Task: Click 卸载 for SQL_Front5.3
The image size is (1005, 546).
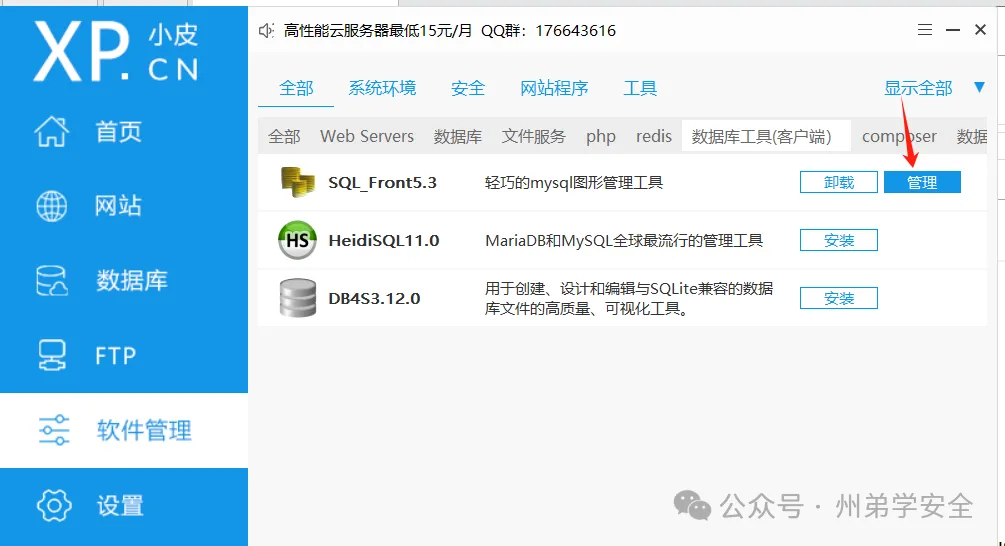Action: 839,182
